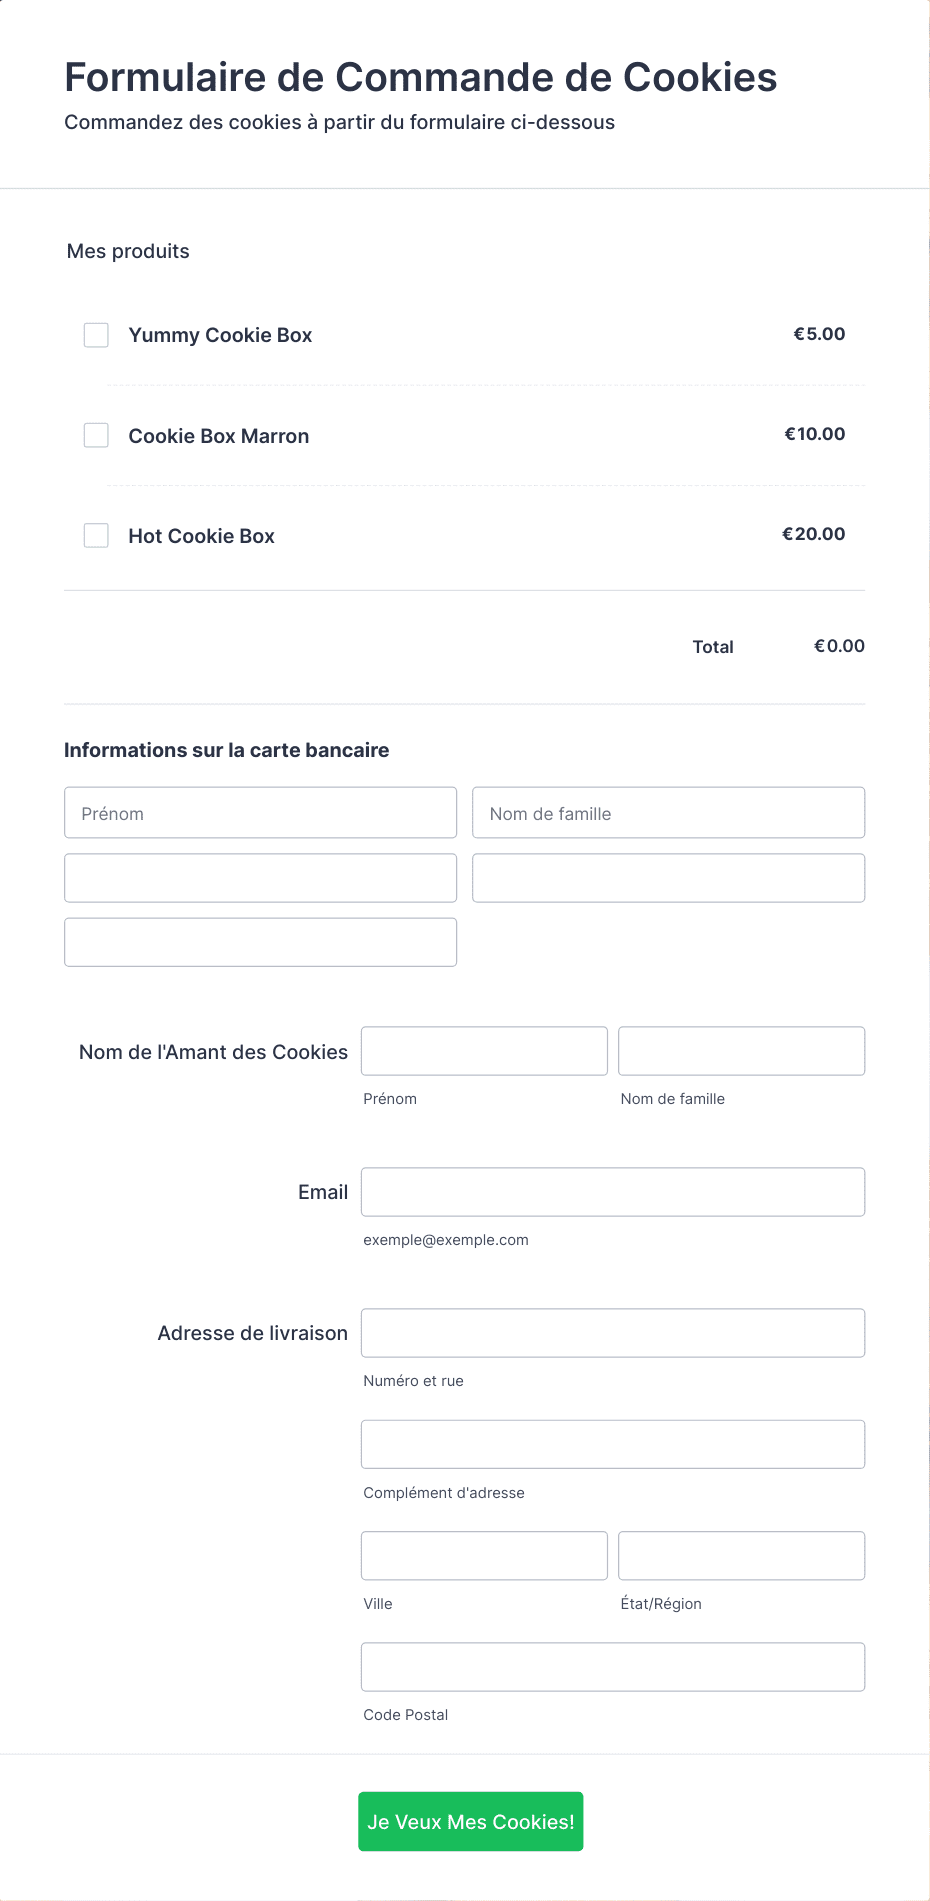Click the Numéro et rue field
930x1901 pixels.
click(x=613, y=1333)
